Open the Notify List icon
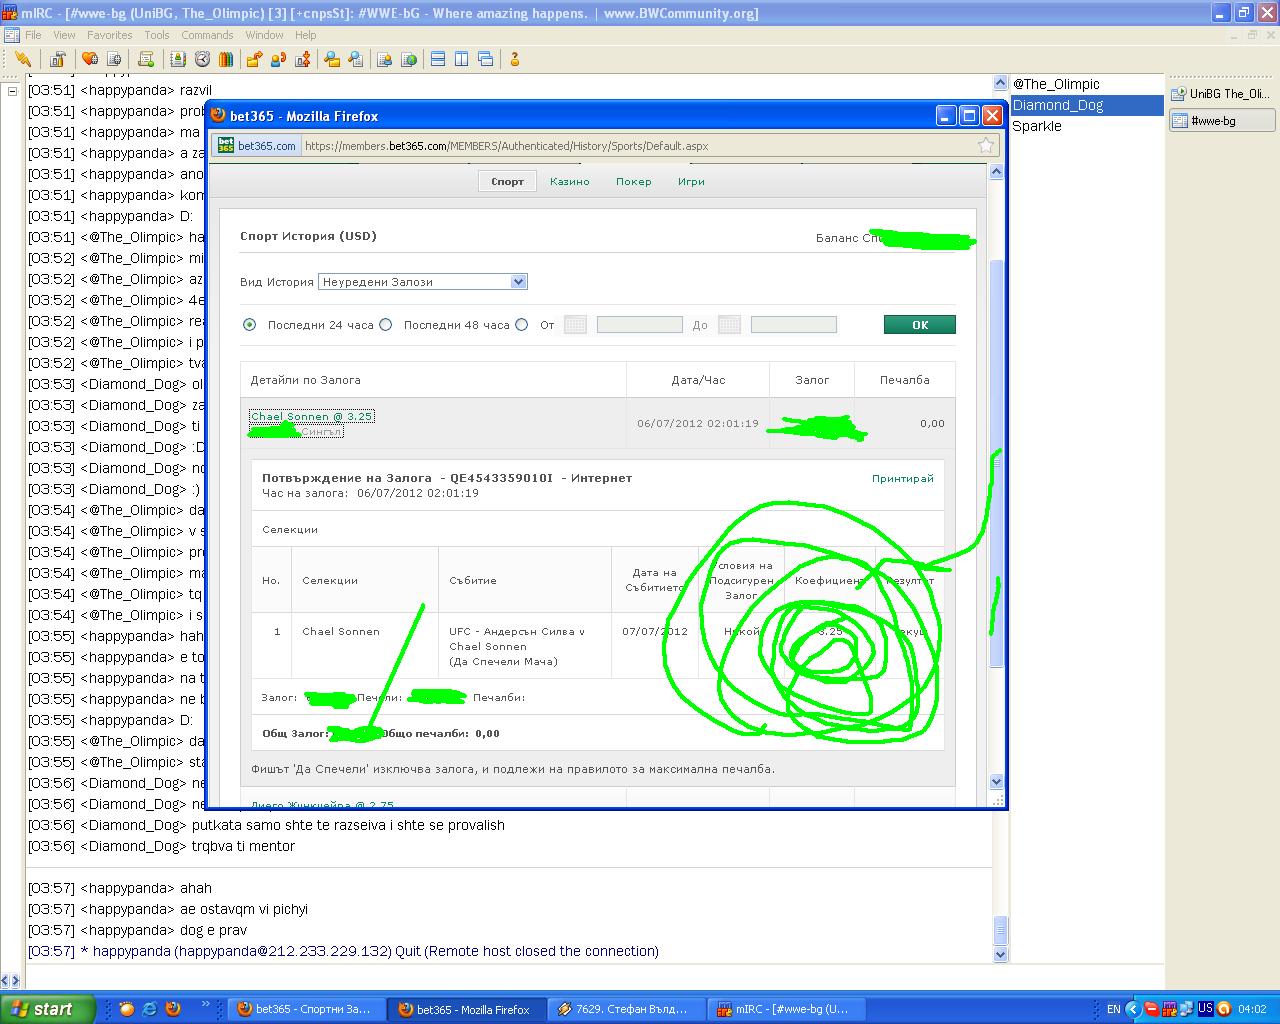 (384, 59)
